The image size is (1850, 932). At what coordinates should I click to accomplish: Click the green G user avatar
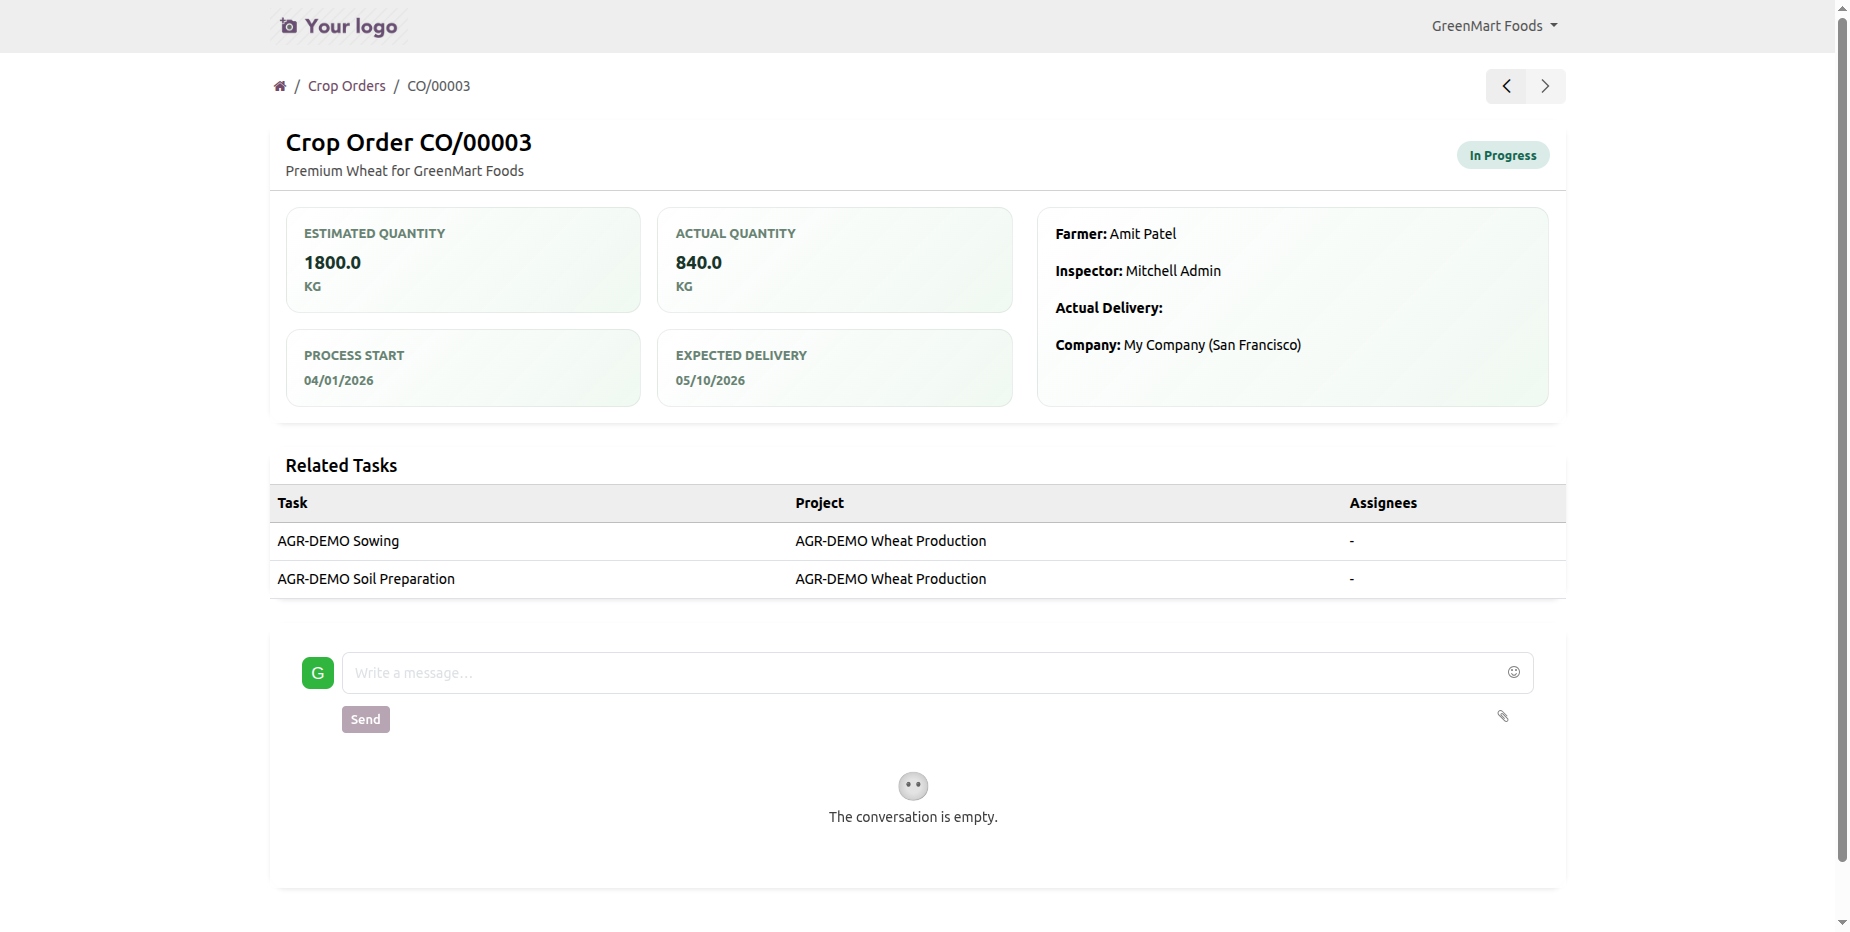[x=318, y=673]
